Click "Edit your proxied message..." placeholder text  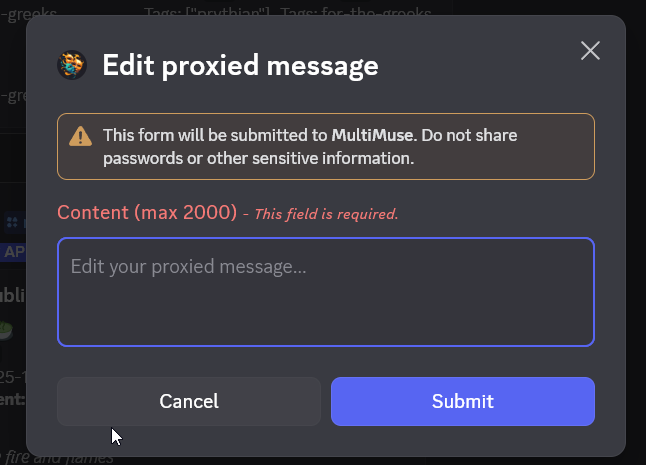188,267
